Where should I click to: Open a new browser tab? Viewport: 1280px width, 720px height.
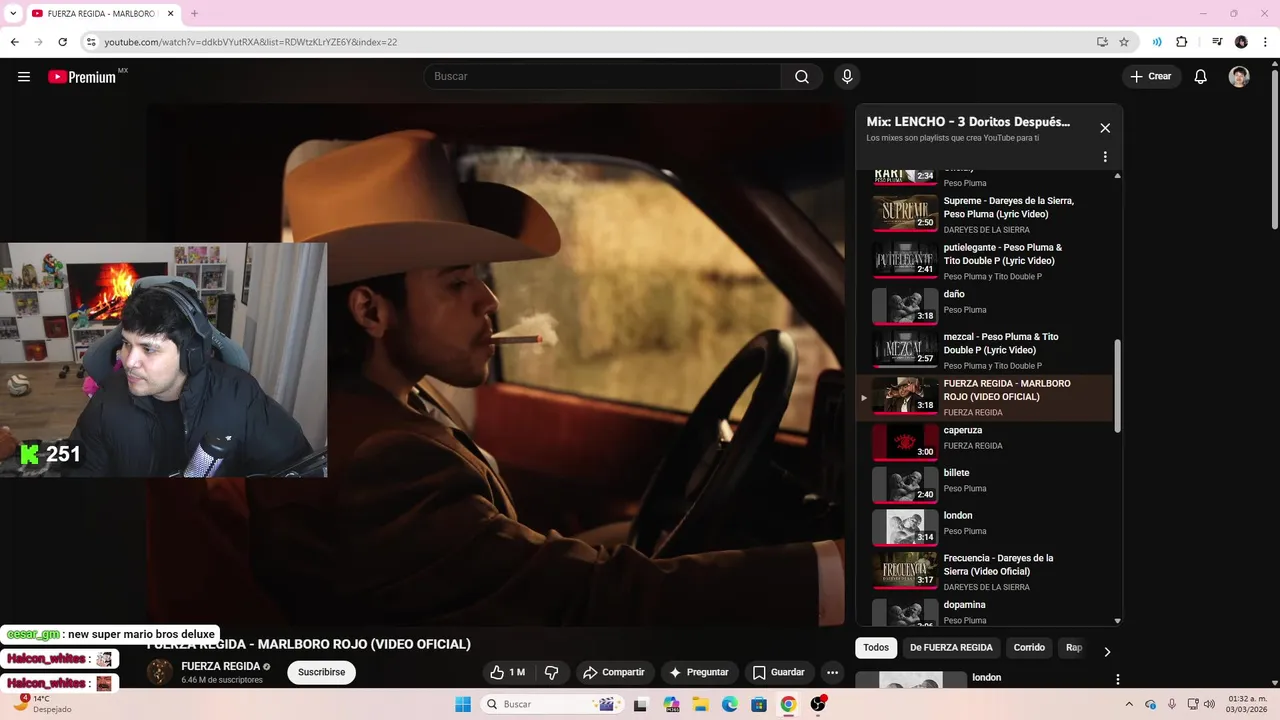(x=194, y=13)
